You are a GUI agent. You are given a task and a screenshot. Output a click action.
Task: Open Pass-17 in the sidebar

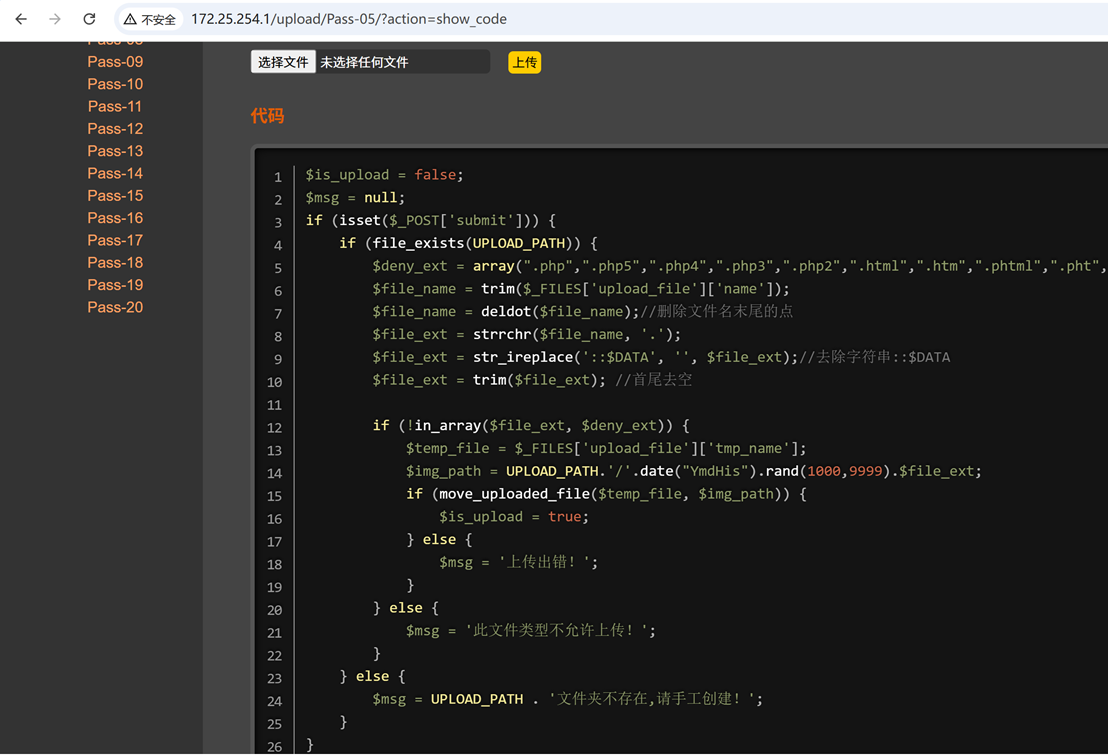point(115,240)
